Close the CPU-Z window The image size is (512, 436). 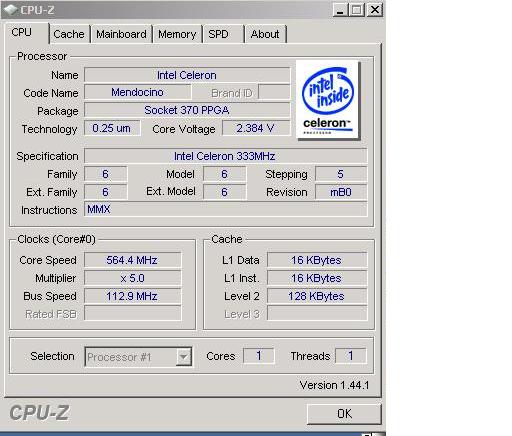(x=375, y=10)
